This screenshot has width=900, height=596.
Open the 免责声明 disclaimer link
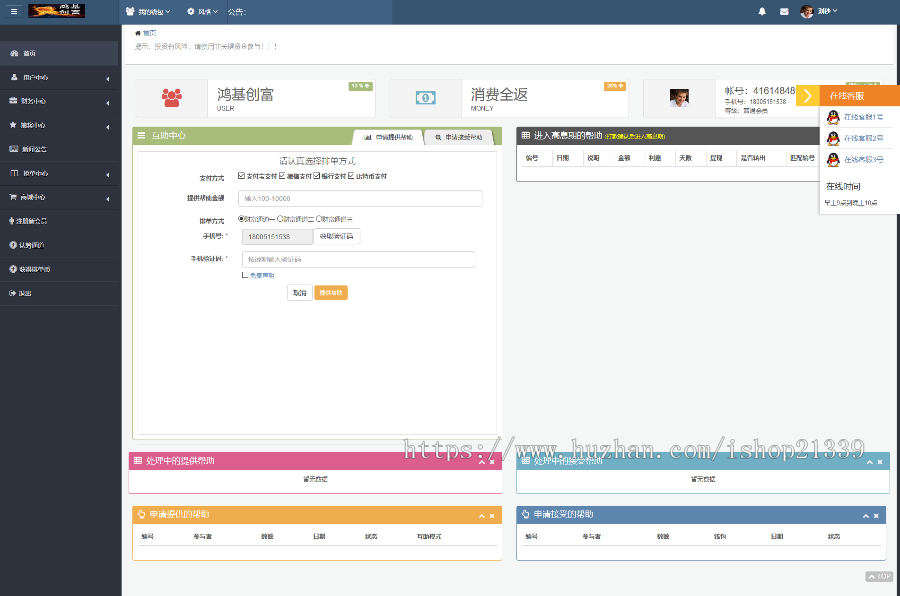pyautogui.click(x=262, y=276)
